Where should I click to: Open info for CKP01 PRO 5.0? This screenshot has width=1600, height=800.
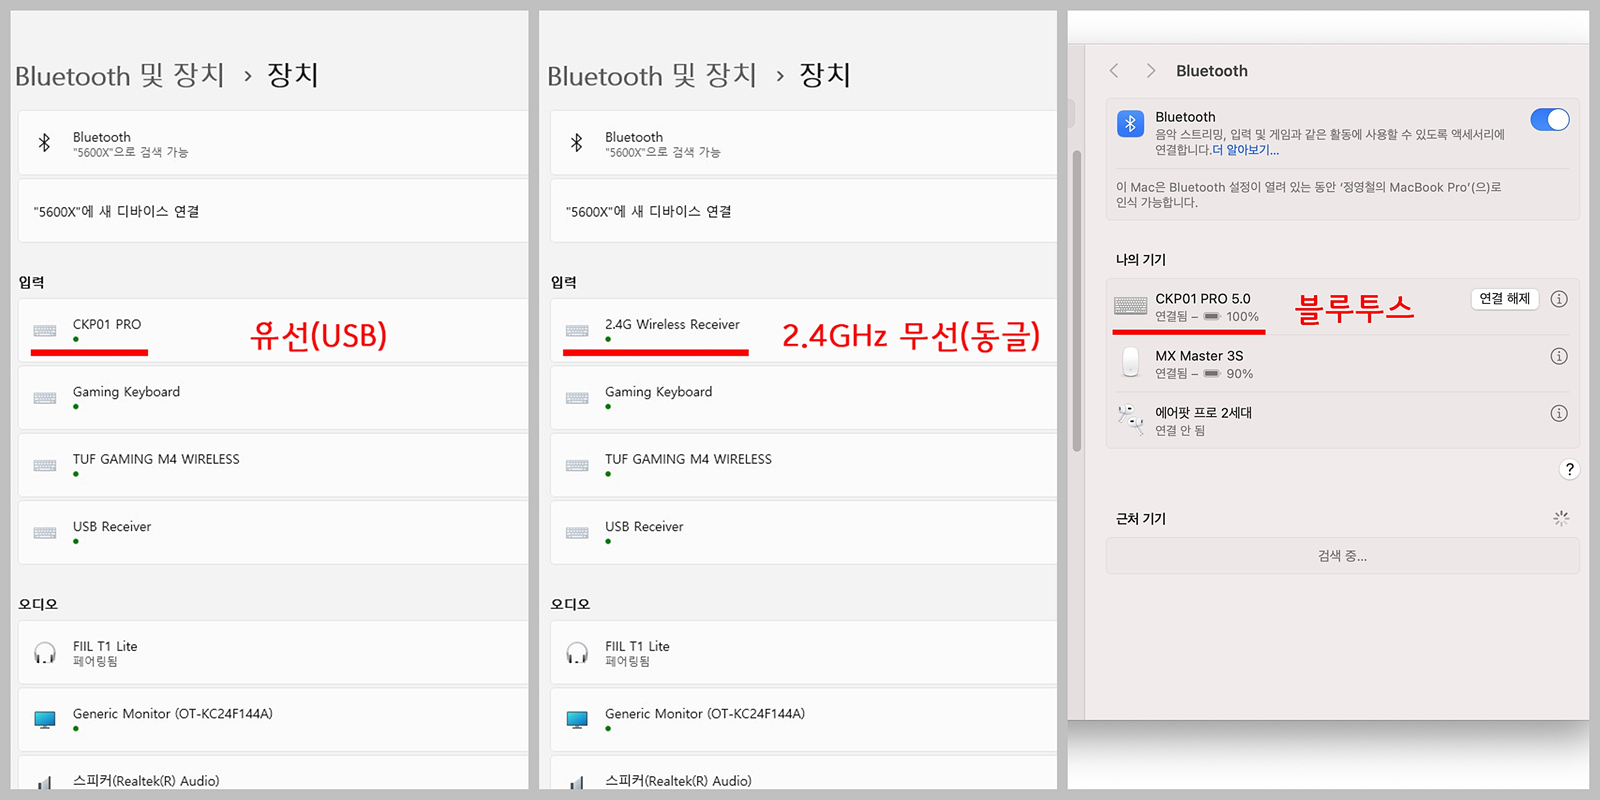(1559, 299)
